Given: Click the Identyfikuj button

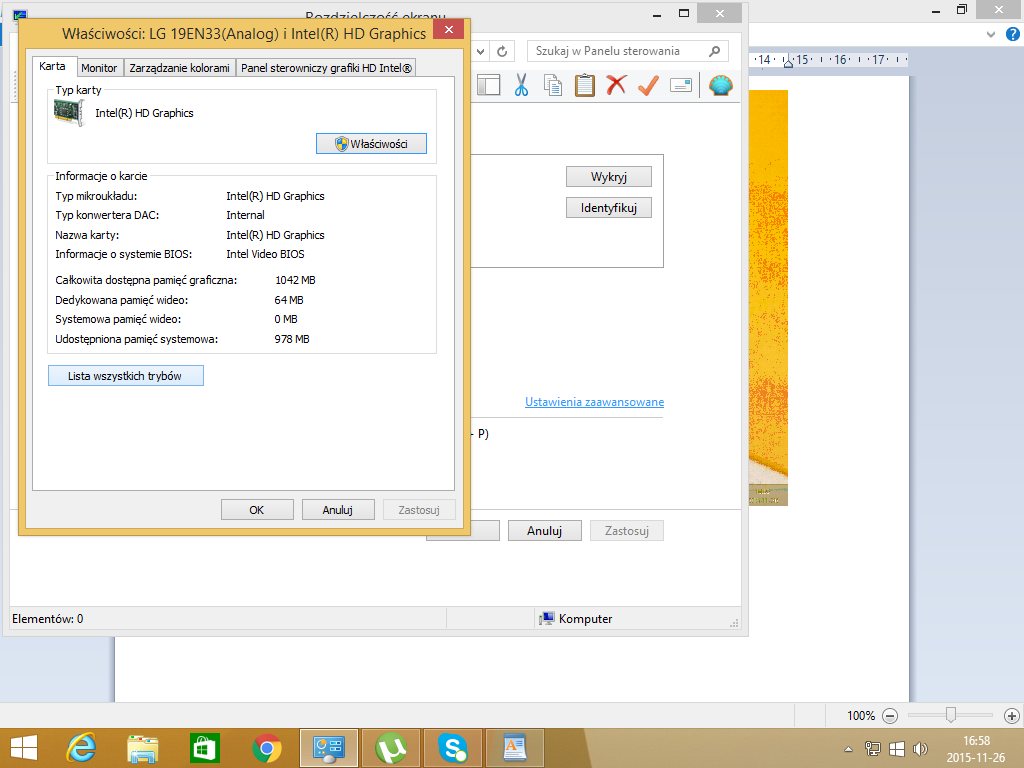Looking at the screenshot, I should coord(609,208).
